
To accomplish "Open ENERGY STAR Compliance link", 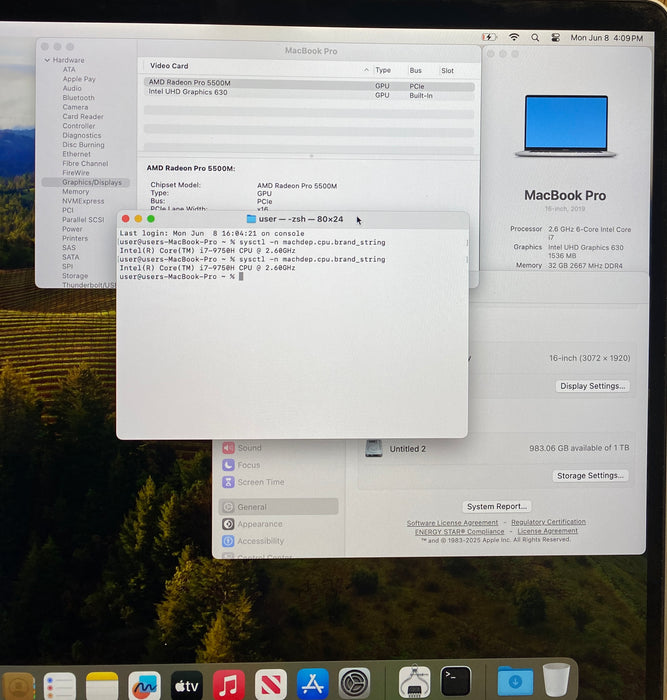I will pos(459,531).
